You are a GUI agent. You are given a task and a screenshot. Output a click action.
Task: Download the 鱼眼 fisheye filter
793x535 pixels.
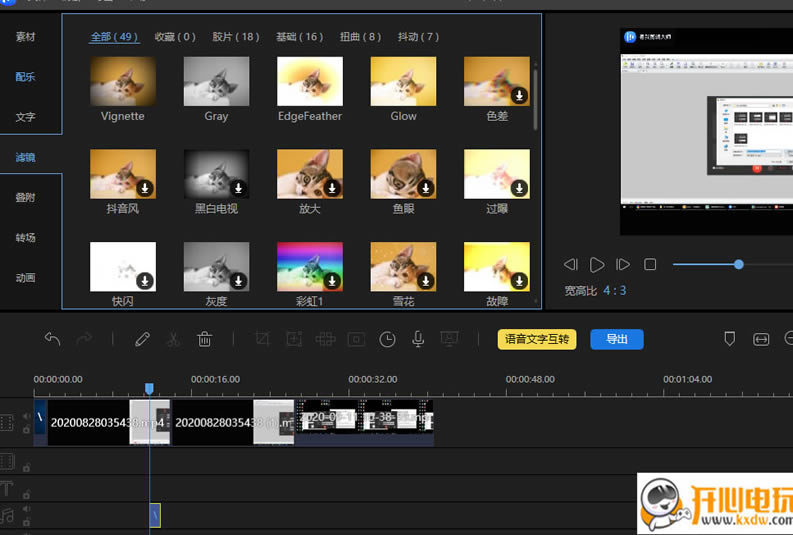point(425,188)
